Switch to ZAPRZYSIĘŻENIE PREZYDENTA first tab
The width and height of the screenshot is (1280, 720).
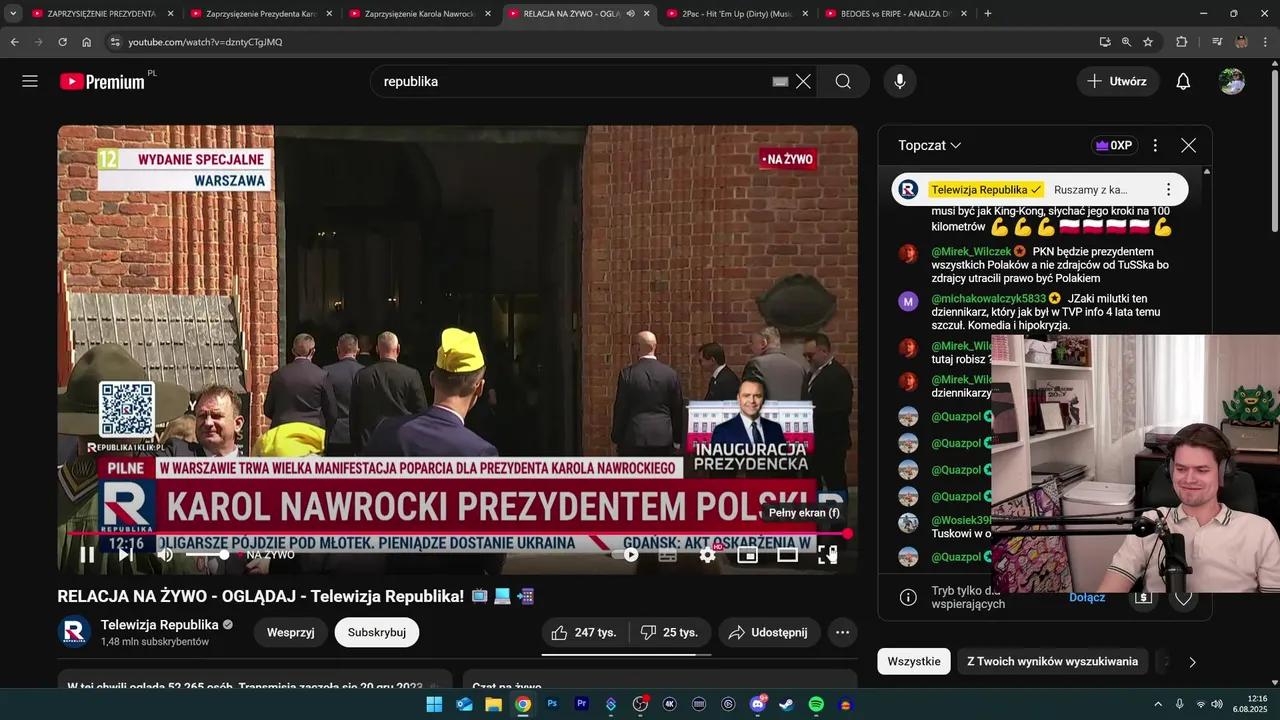point(100,14)
